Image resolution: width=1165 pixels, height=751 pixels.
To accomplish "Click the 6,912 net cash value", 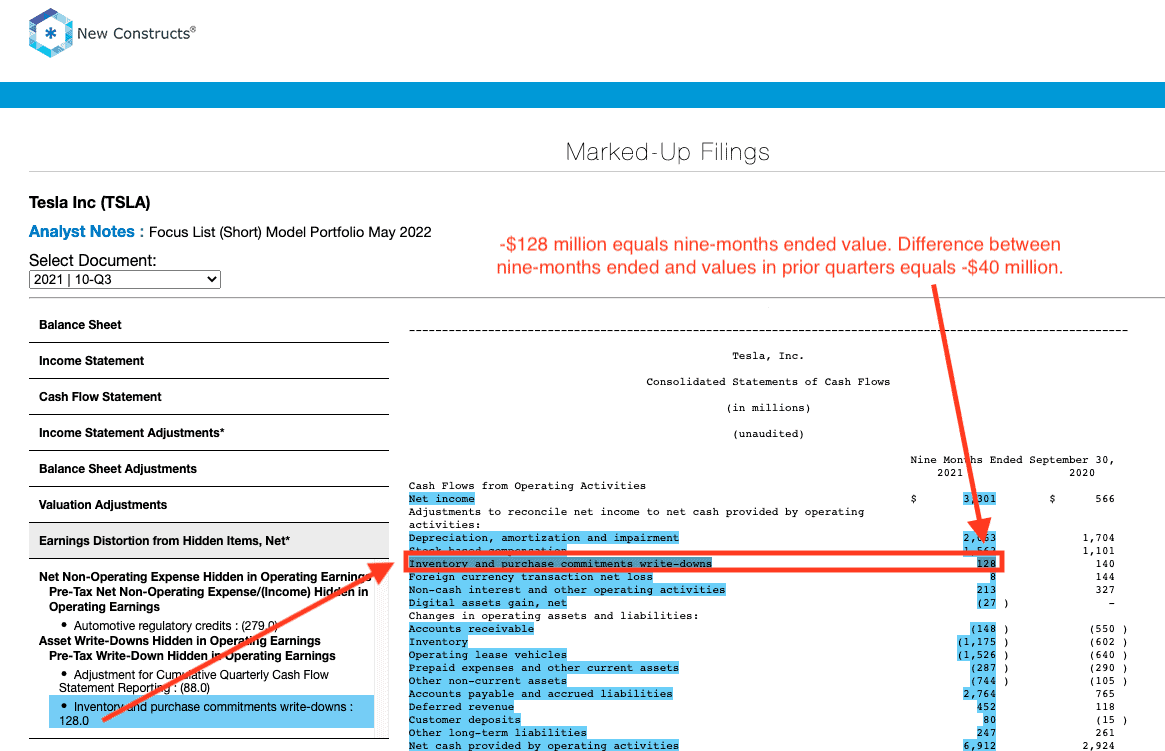I will tap(979, 745).
